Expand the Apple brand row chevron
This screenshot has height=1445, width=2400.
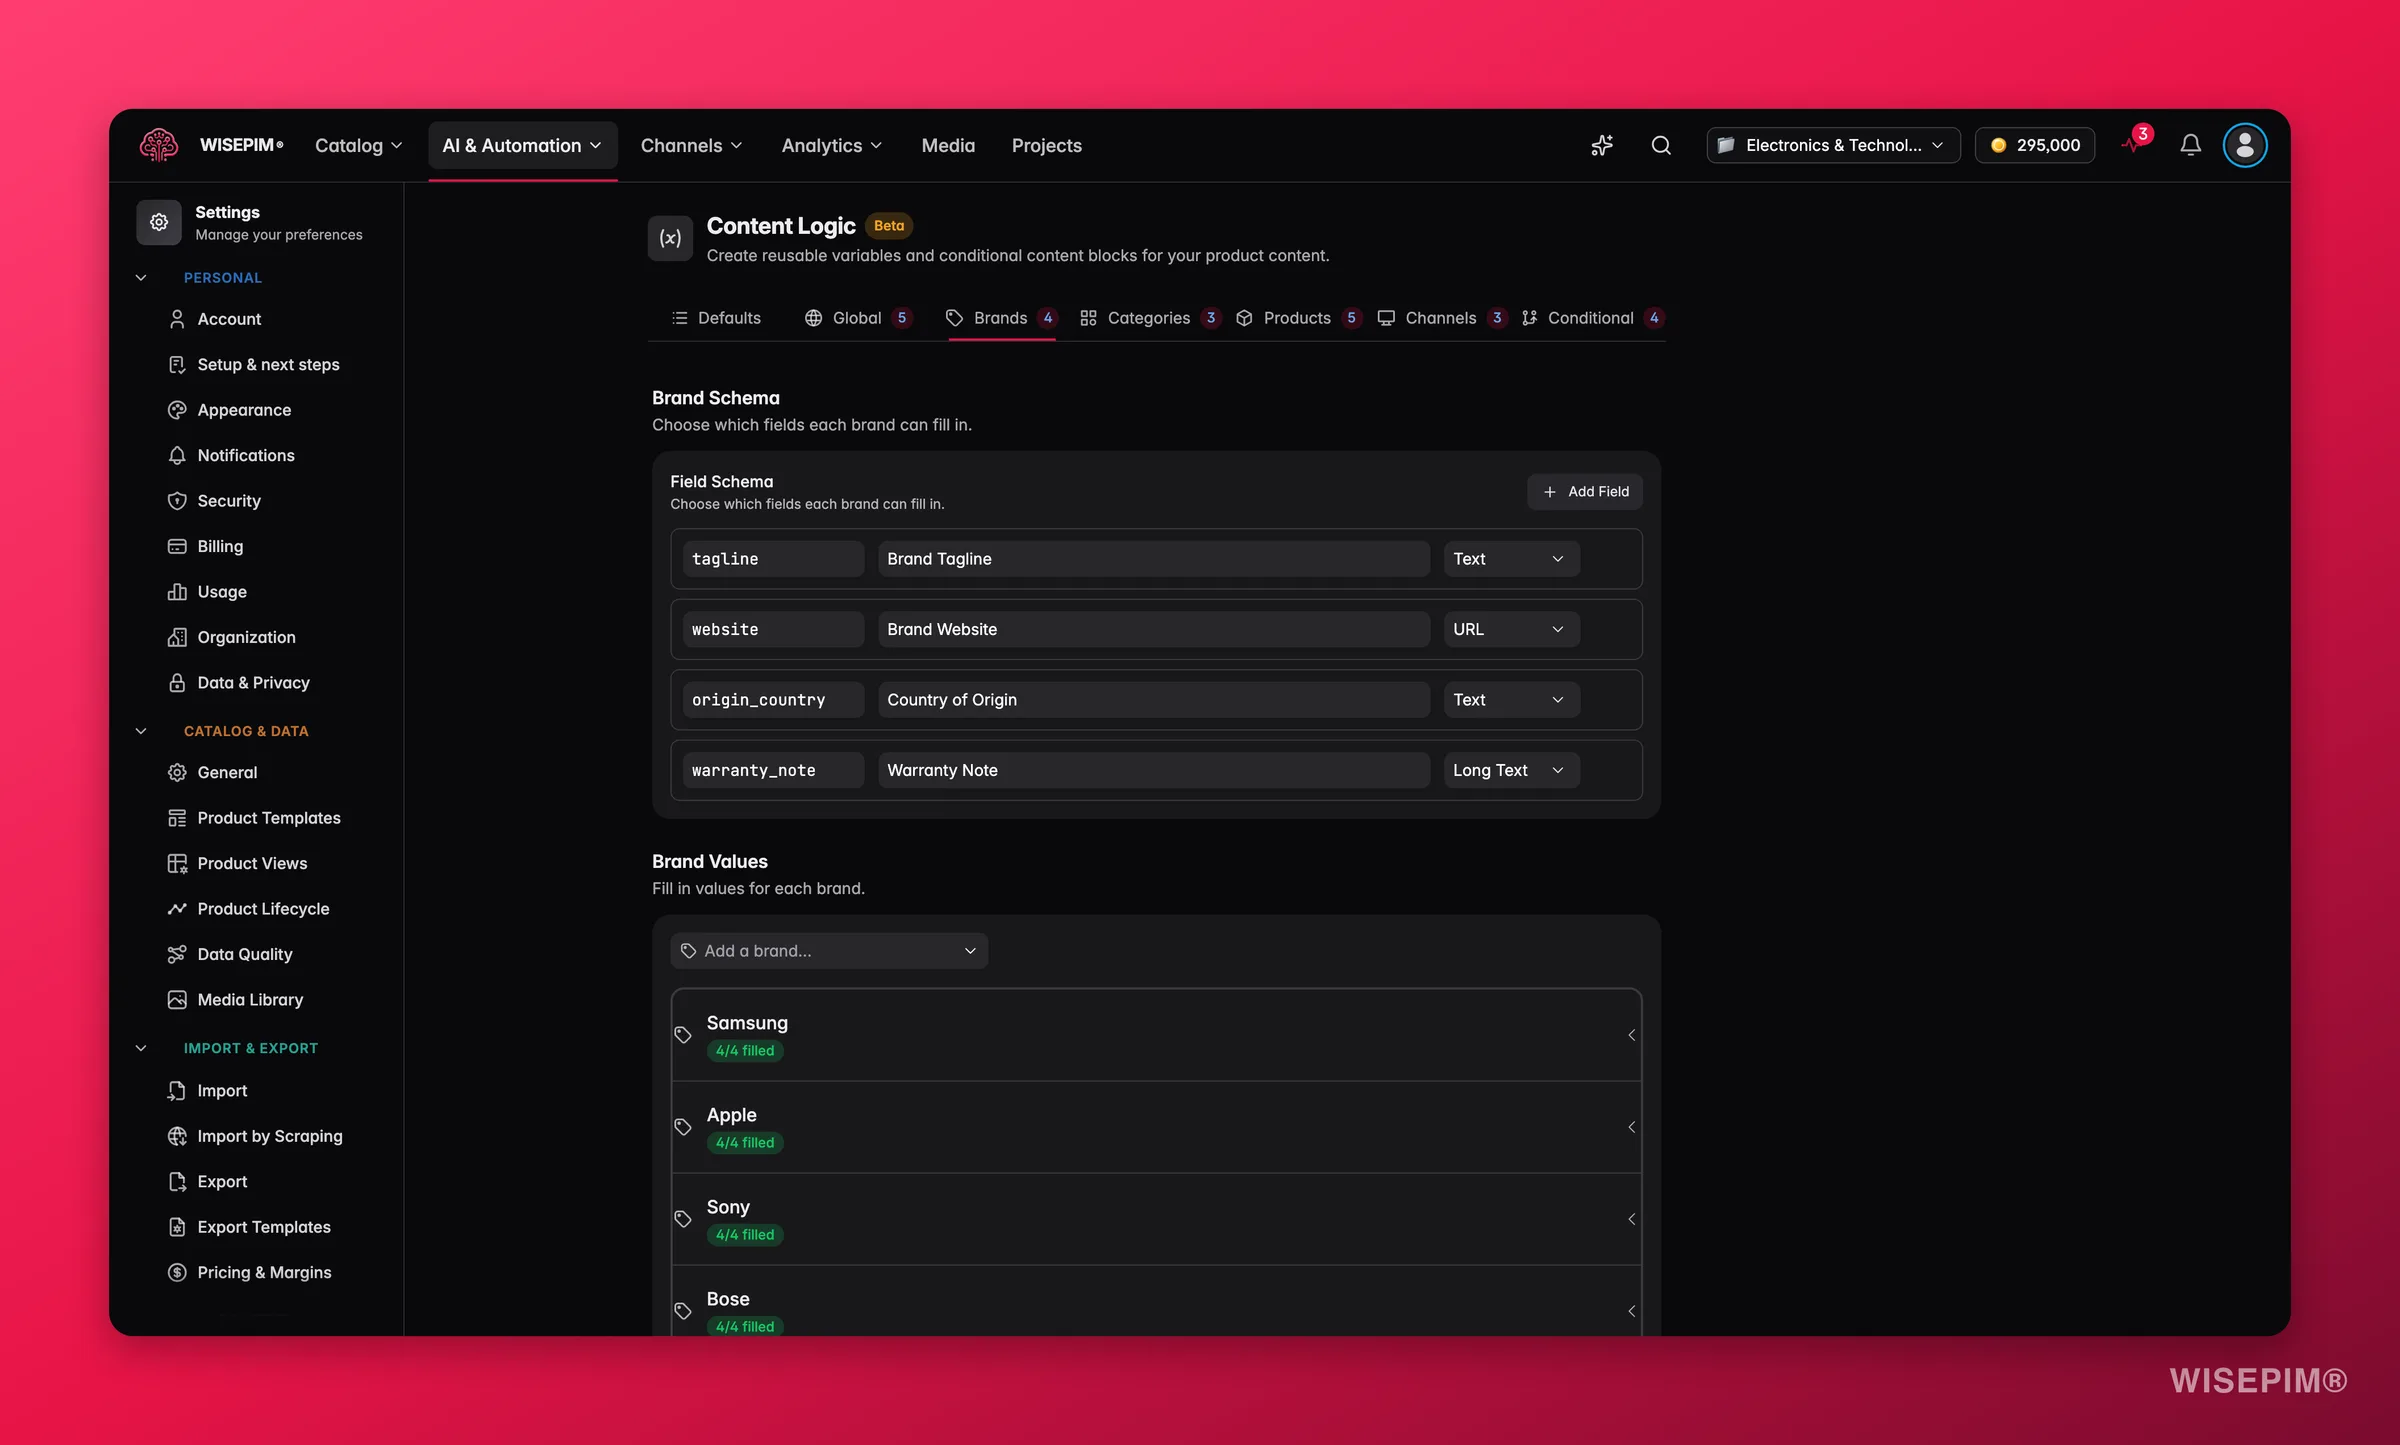click(1631, 1127)
